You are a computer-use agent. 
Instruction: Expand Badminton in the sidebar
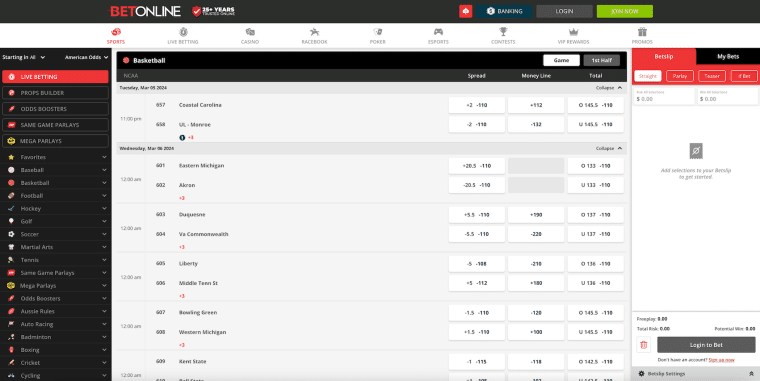[x=104, y=337]
